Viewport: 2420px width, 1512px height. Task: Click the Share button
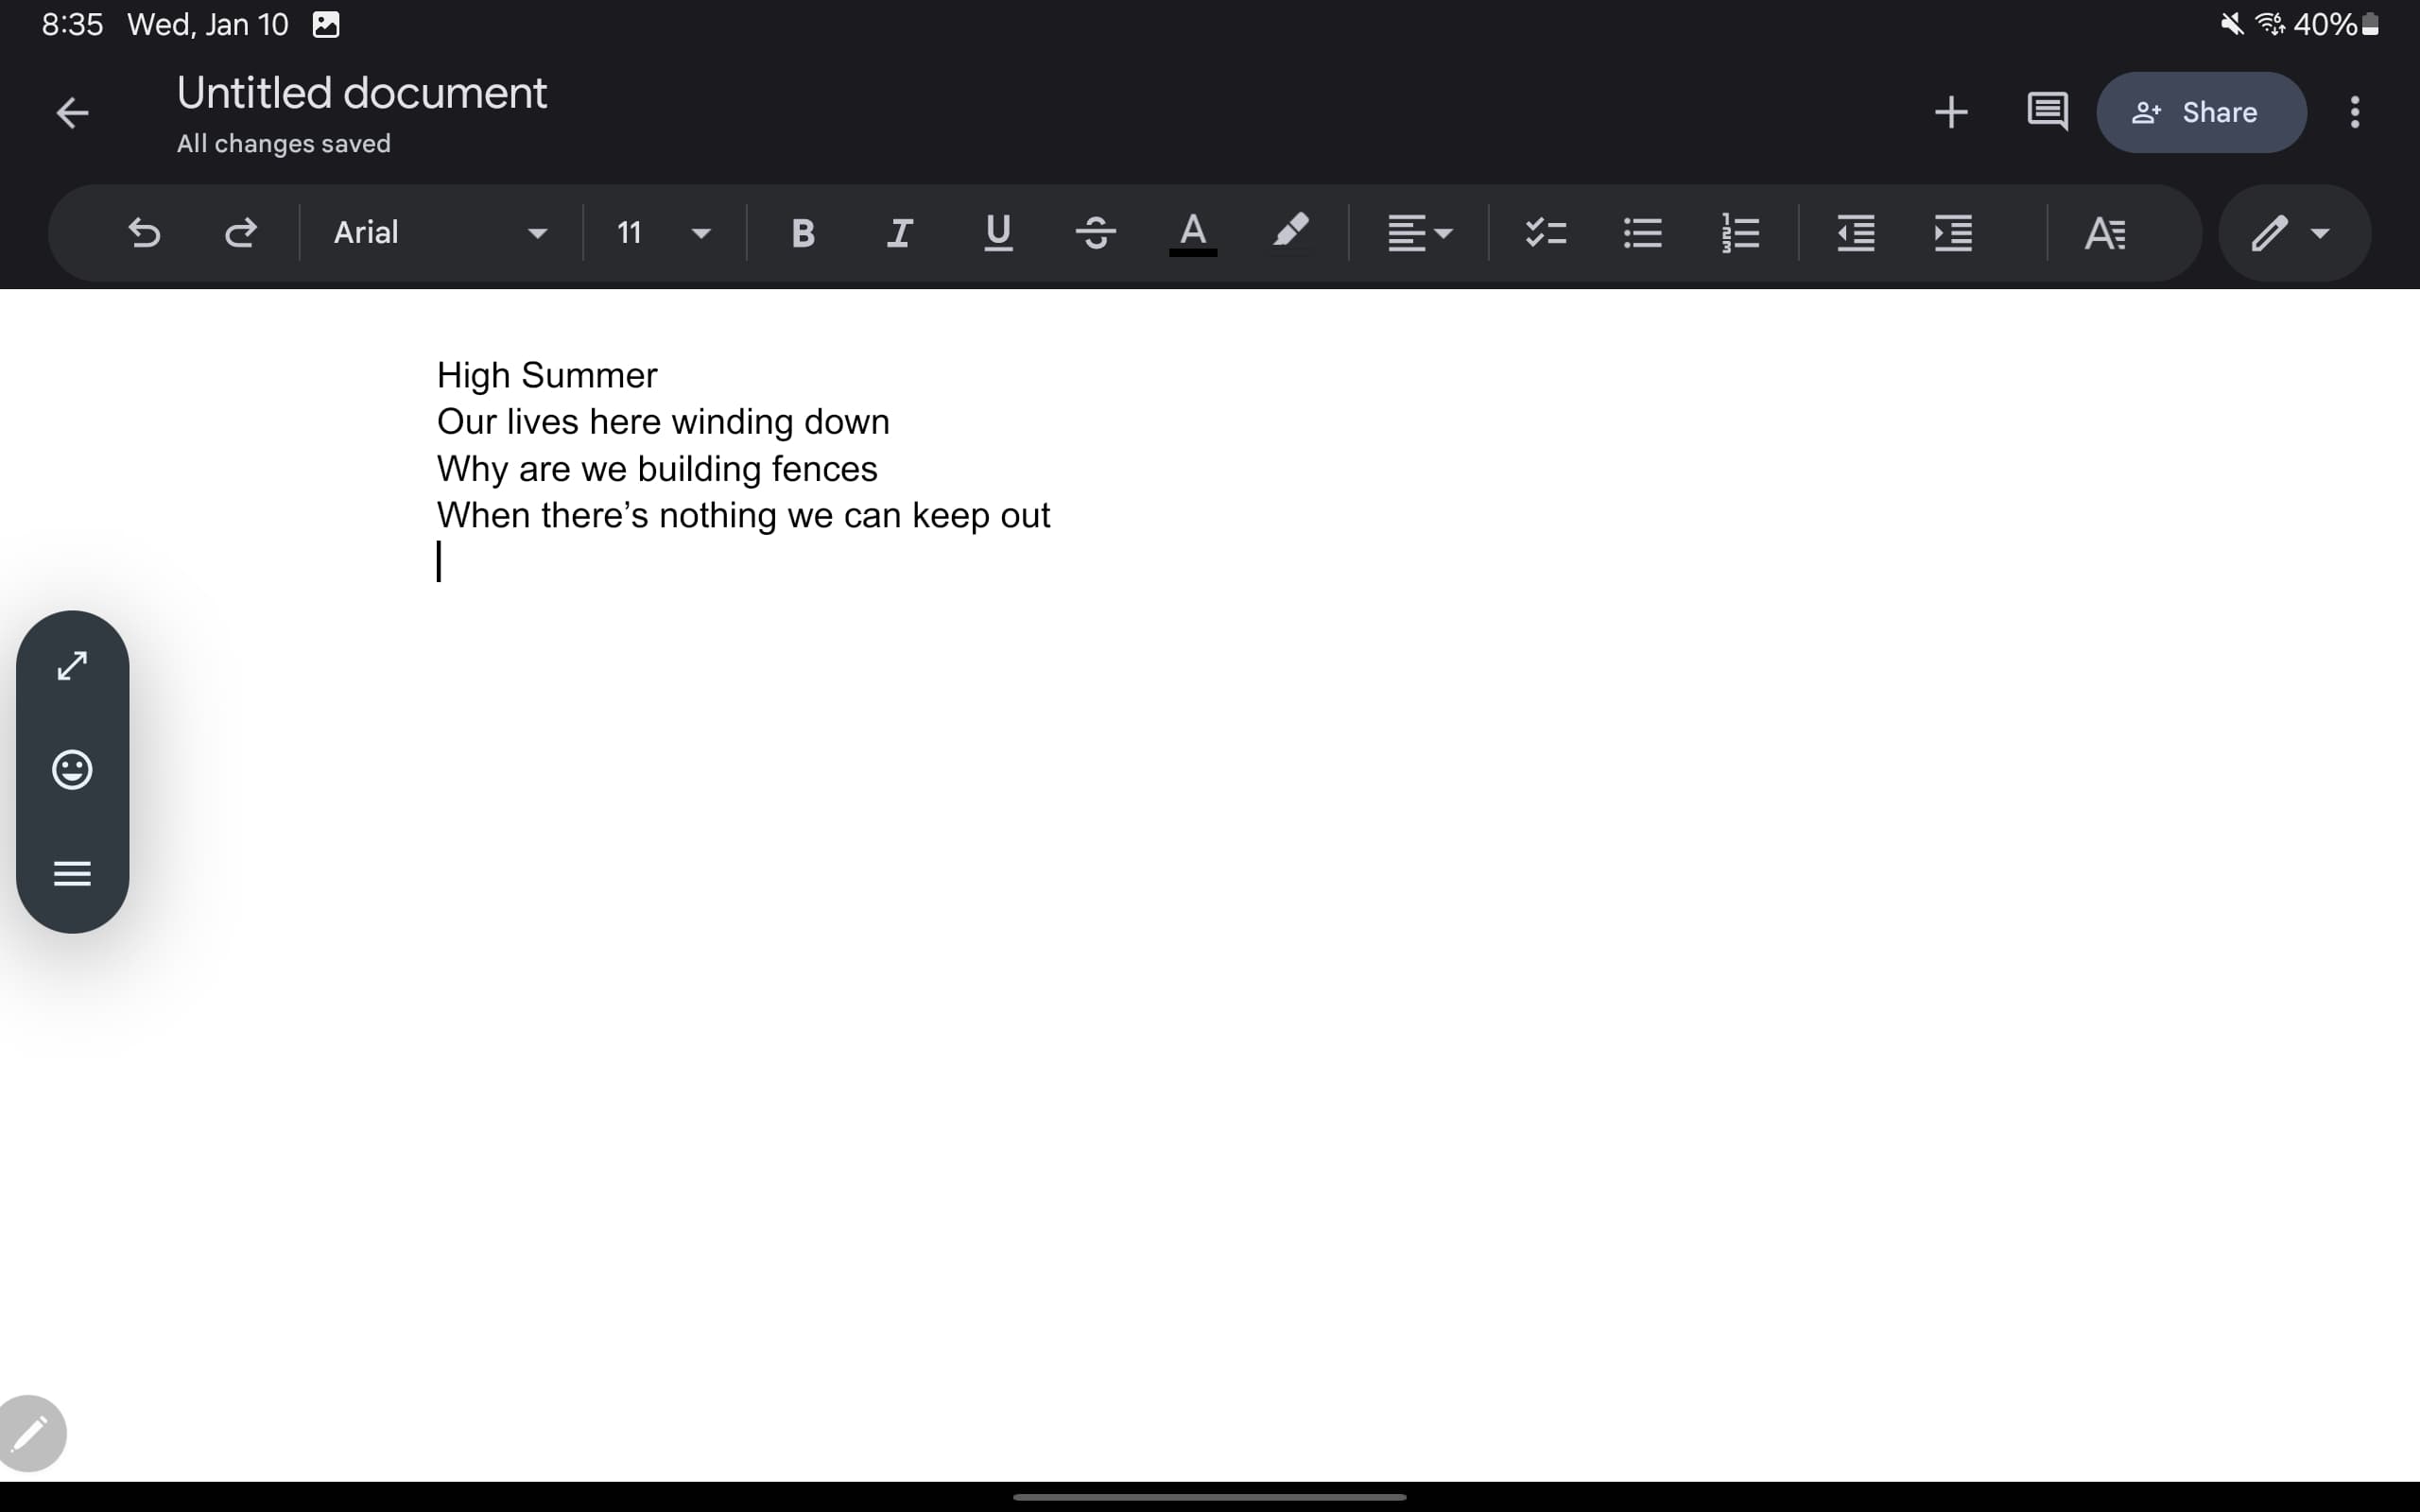click(2201, 112)
